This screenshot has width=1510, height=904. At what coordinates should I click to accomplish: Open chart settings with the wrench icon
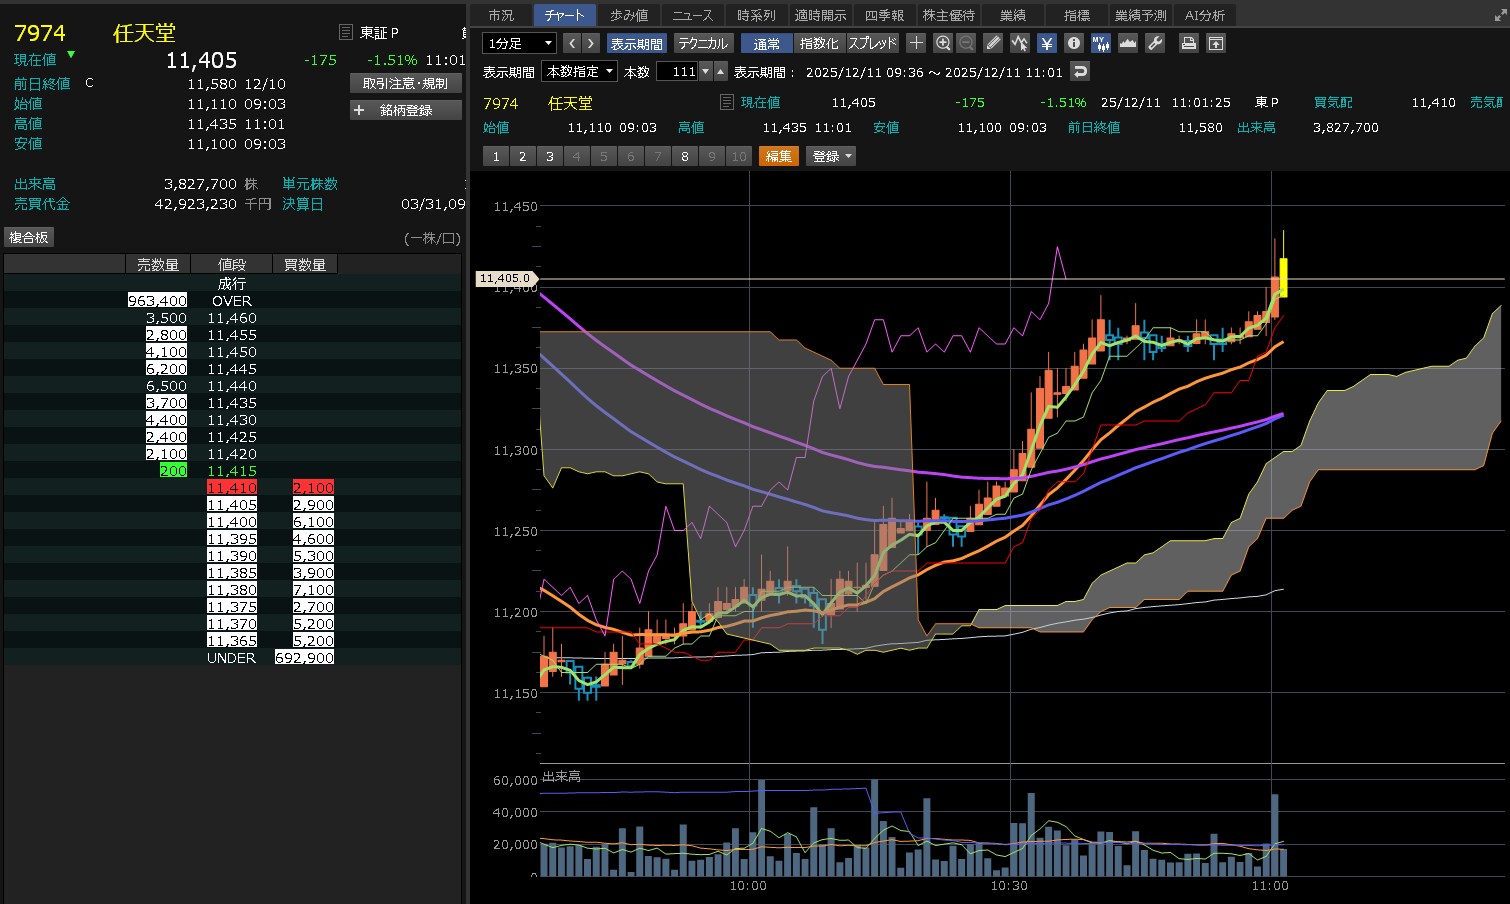pyautogui.click(x=1154, y=43)
